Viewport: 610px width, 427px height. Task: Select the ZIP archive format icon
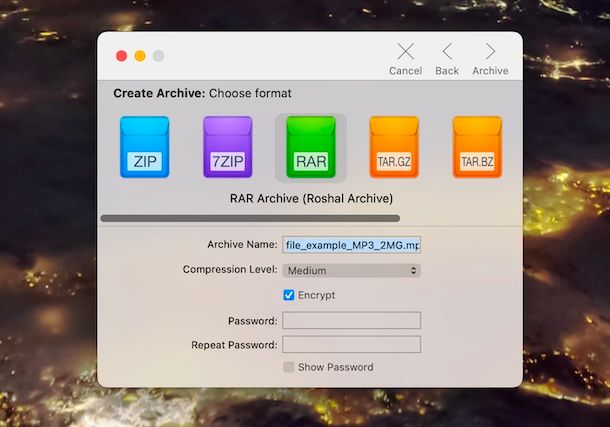point(145,148)
